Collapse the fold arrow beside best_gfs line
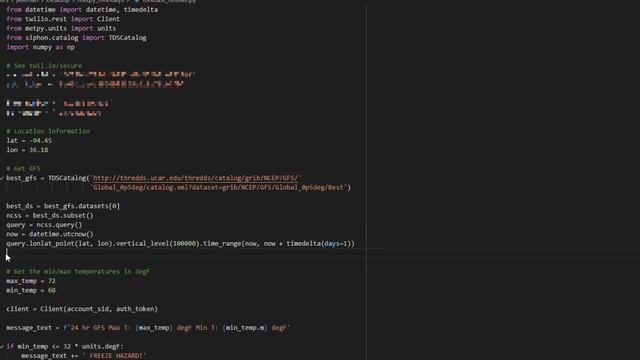Screen dimensions: 640x360 click(x=2, y=178)
